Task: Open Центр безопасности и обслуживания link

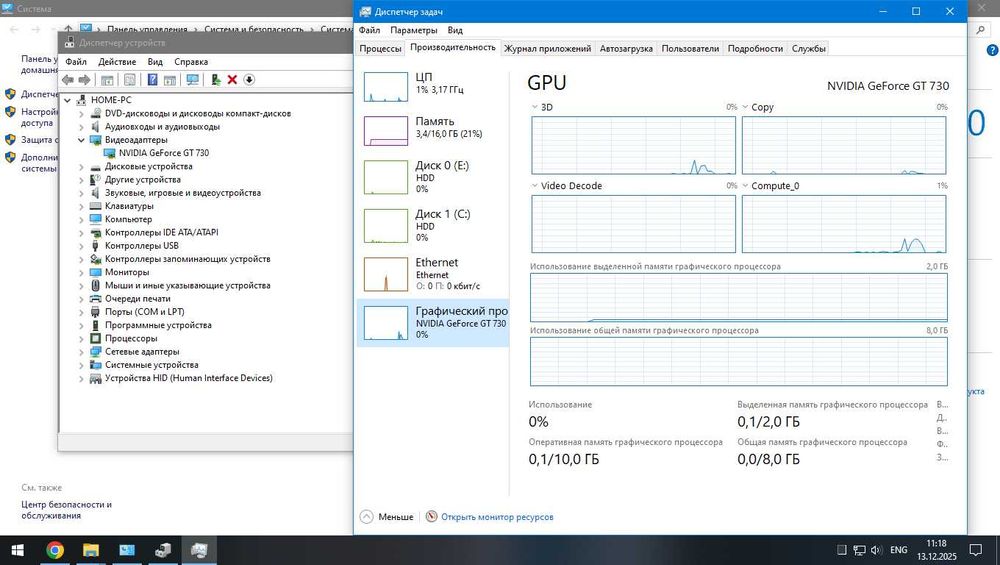Action: tap(66, 510)
